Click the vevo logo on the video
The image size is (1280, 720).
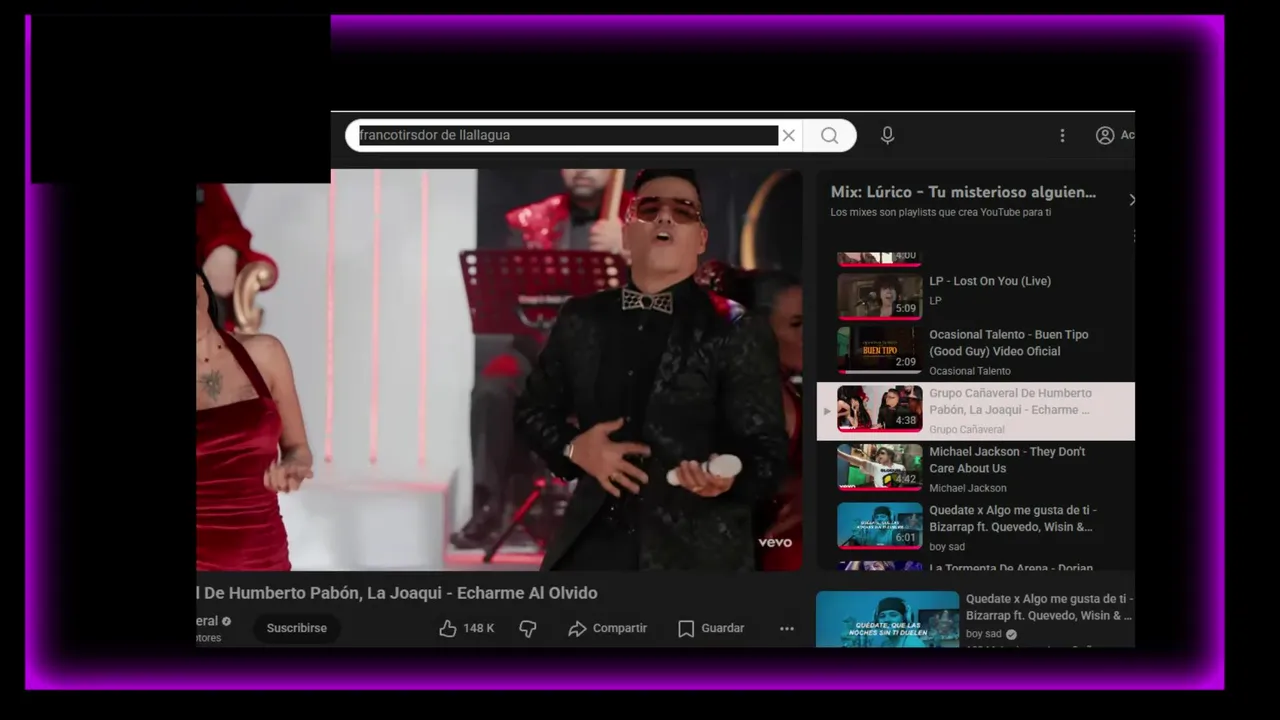tap(775, 543)
